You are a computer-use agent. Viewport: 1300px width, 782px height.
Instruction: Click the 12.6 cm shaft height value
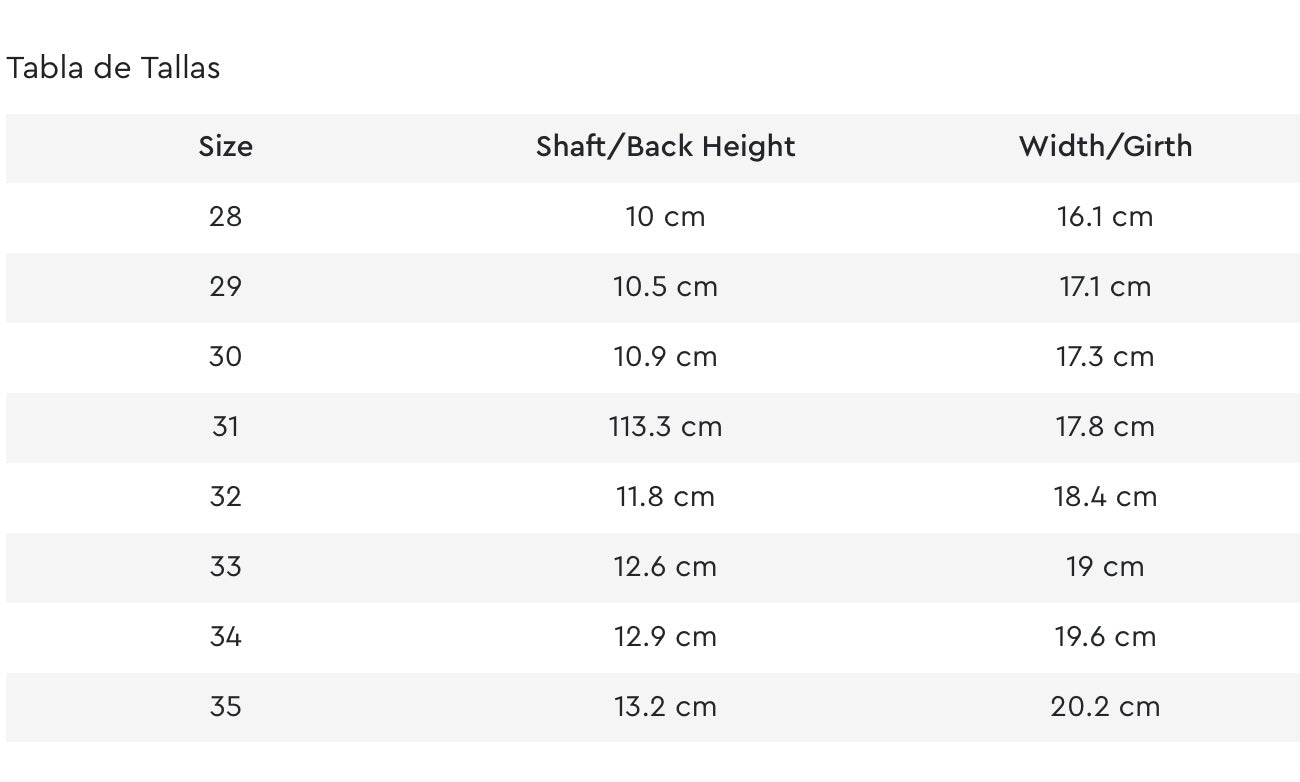665,566
